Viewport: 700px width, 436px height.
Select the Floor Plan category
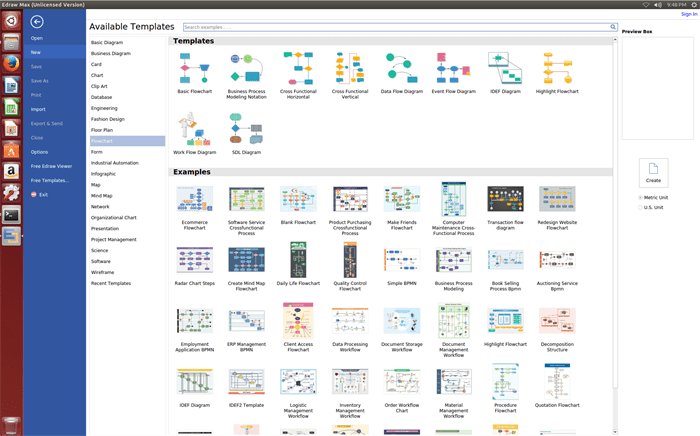pos(102,130)
